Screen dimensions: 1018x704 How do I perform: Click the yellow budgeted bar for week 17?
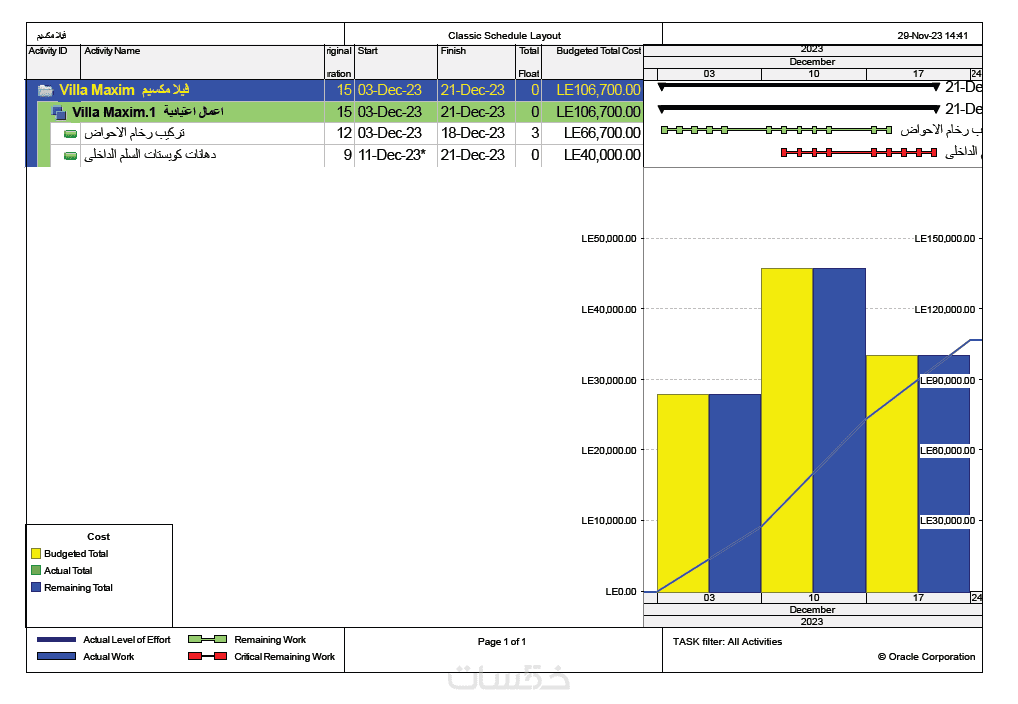(892, 473)
